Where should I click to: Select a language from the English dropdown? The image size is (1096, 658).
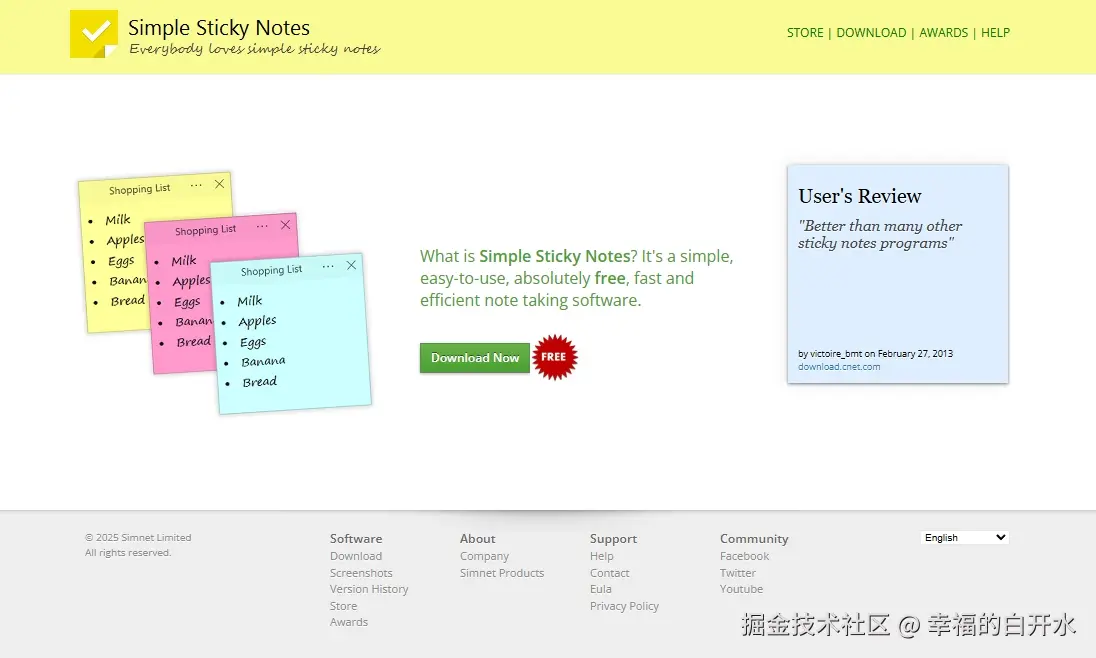[x=963, y=537]
